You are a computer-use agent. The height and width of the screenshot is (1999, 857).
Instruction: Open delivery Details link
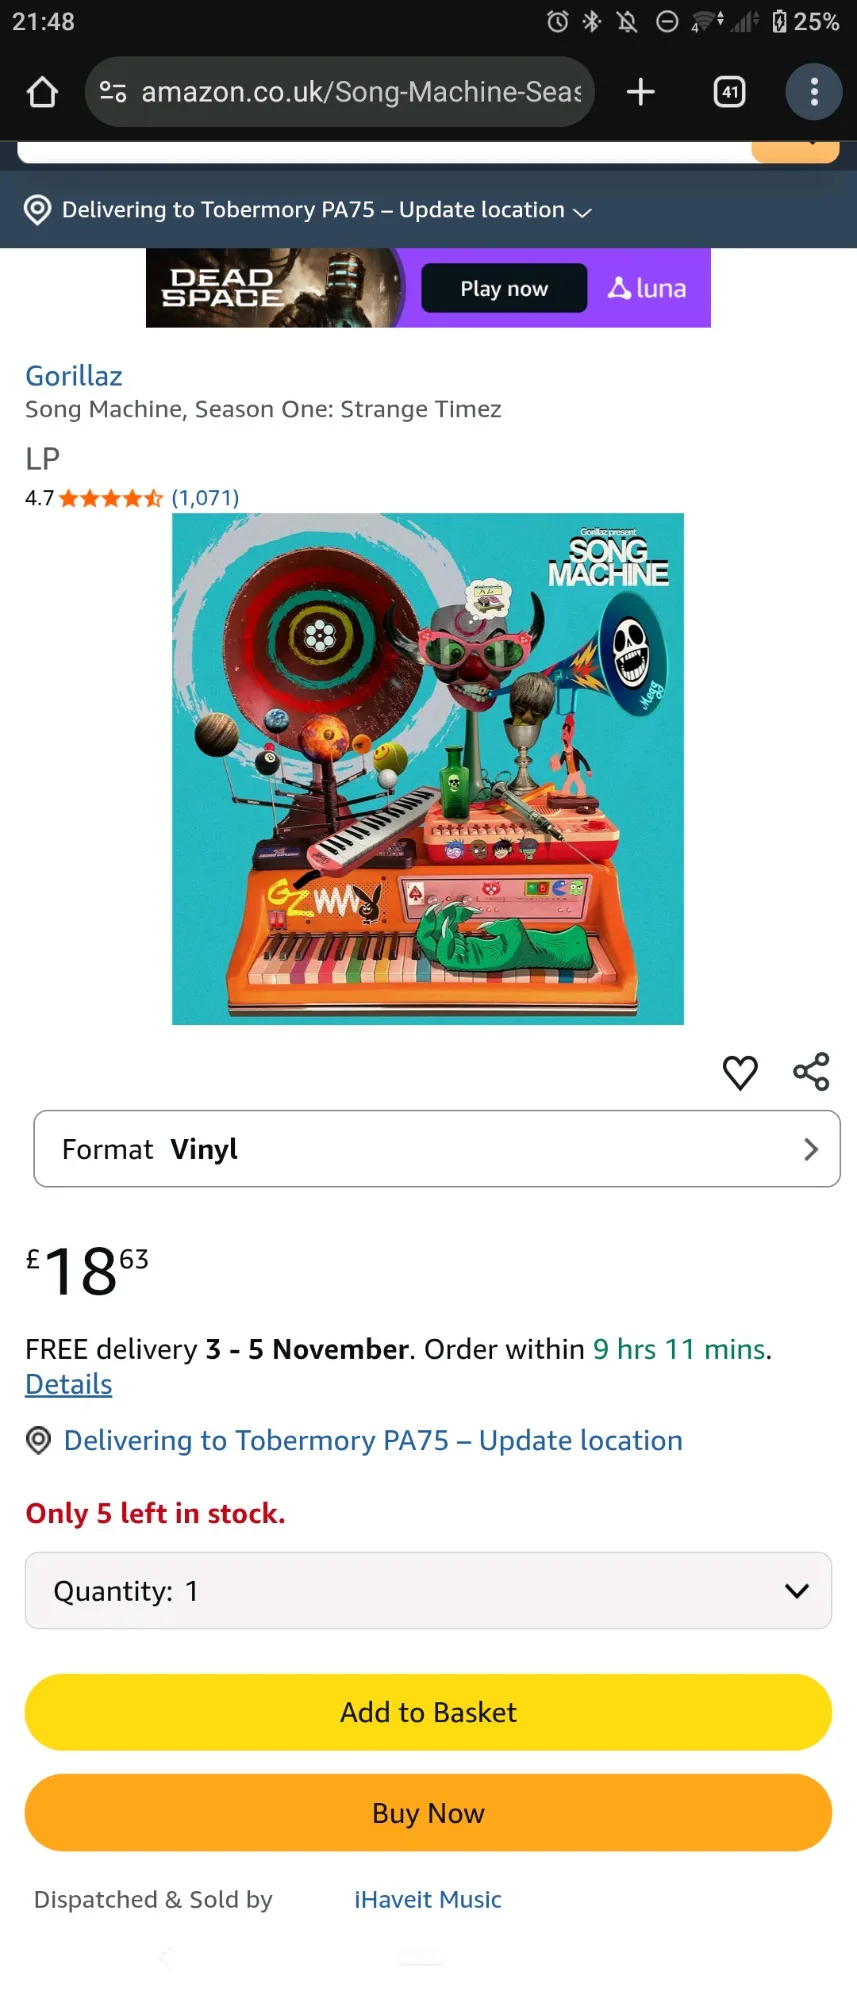click(69, 1384)
